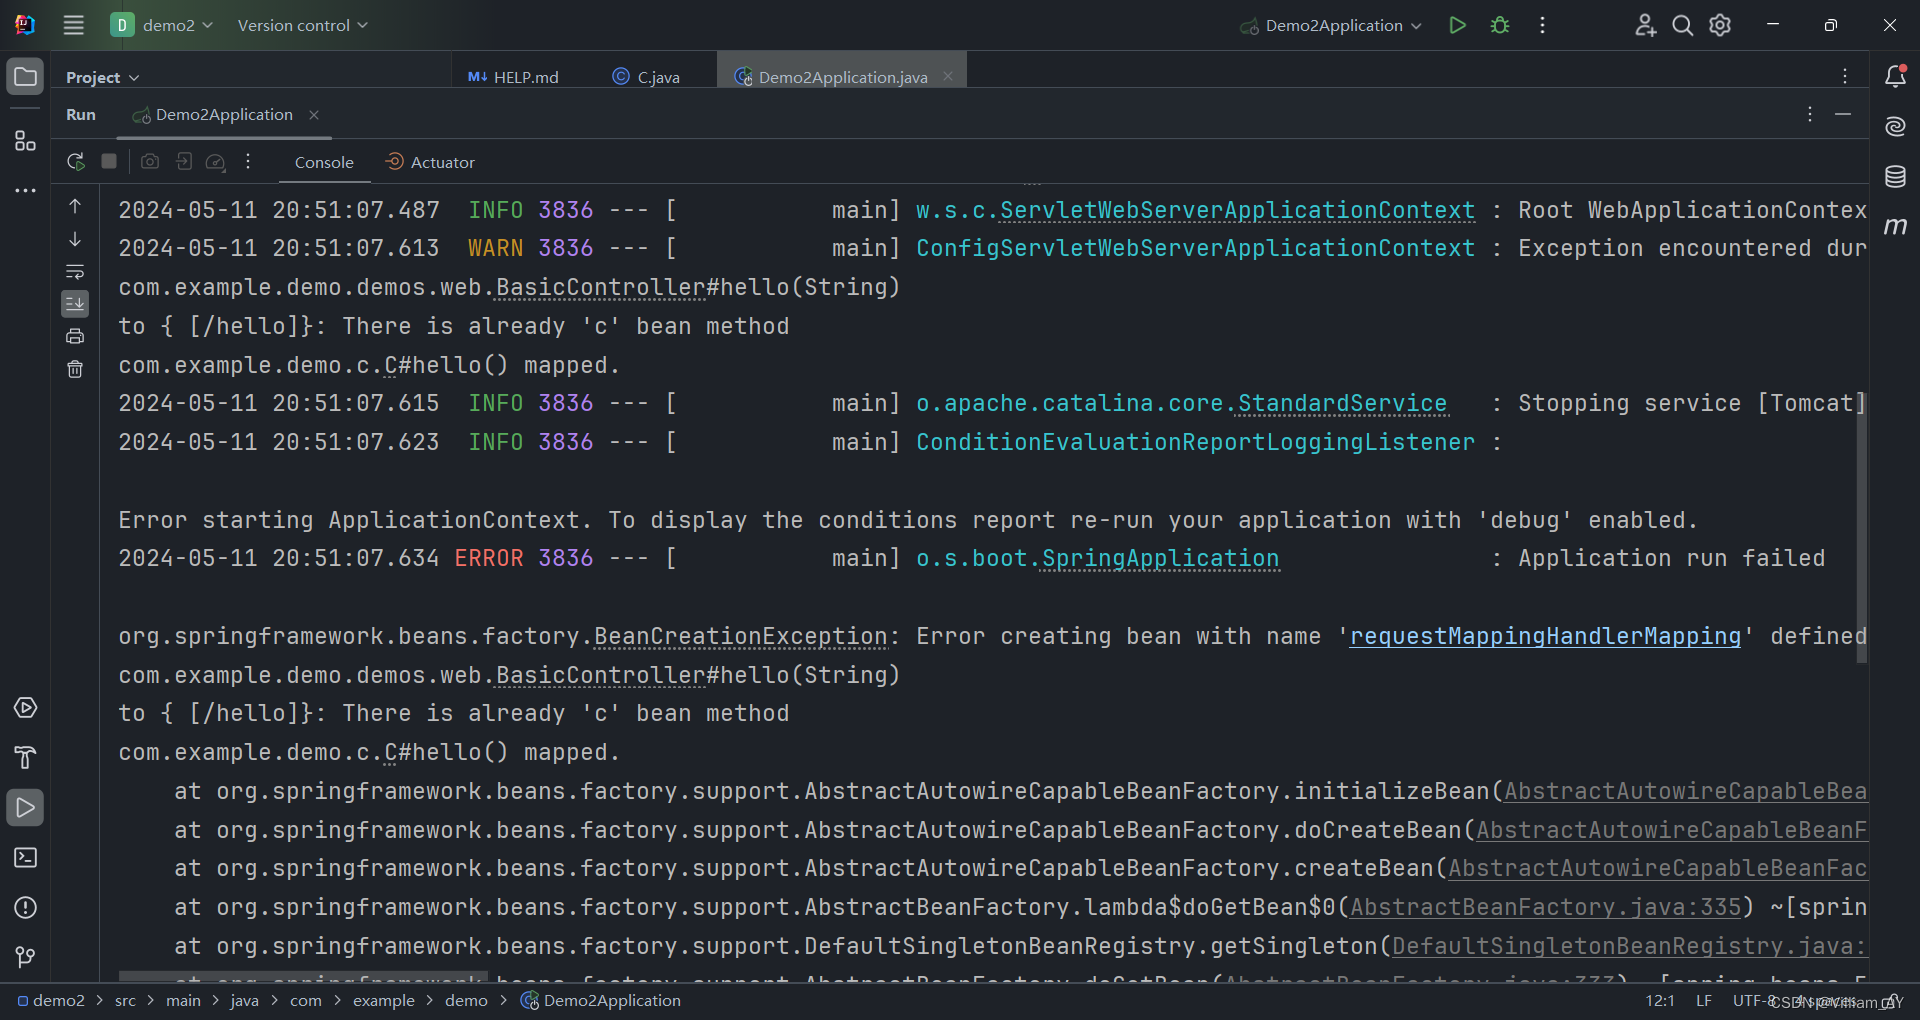The height and width of the screenshot is (1020, 1920).
Task: Take a thread dump camera icon
Action: click(150, 162)
